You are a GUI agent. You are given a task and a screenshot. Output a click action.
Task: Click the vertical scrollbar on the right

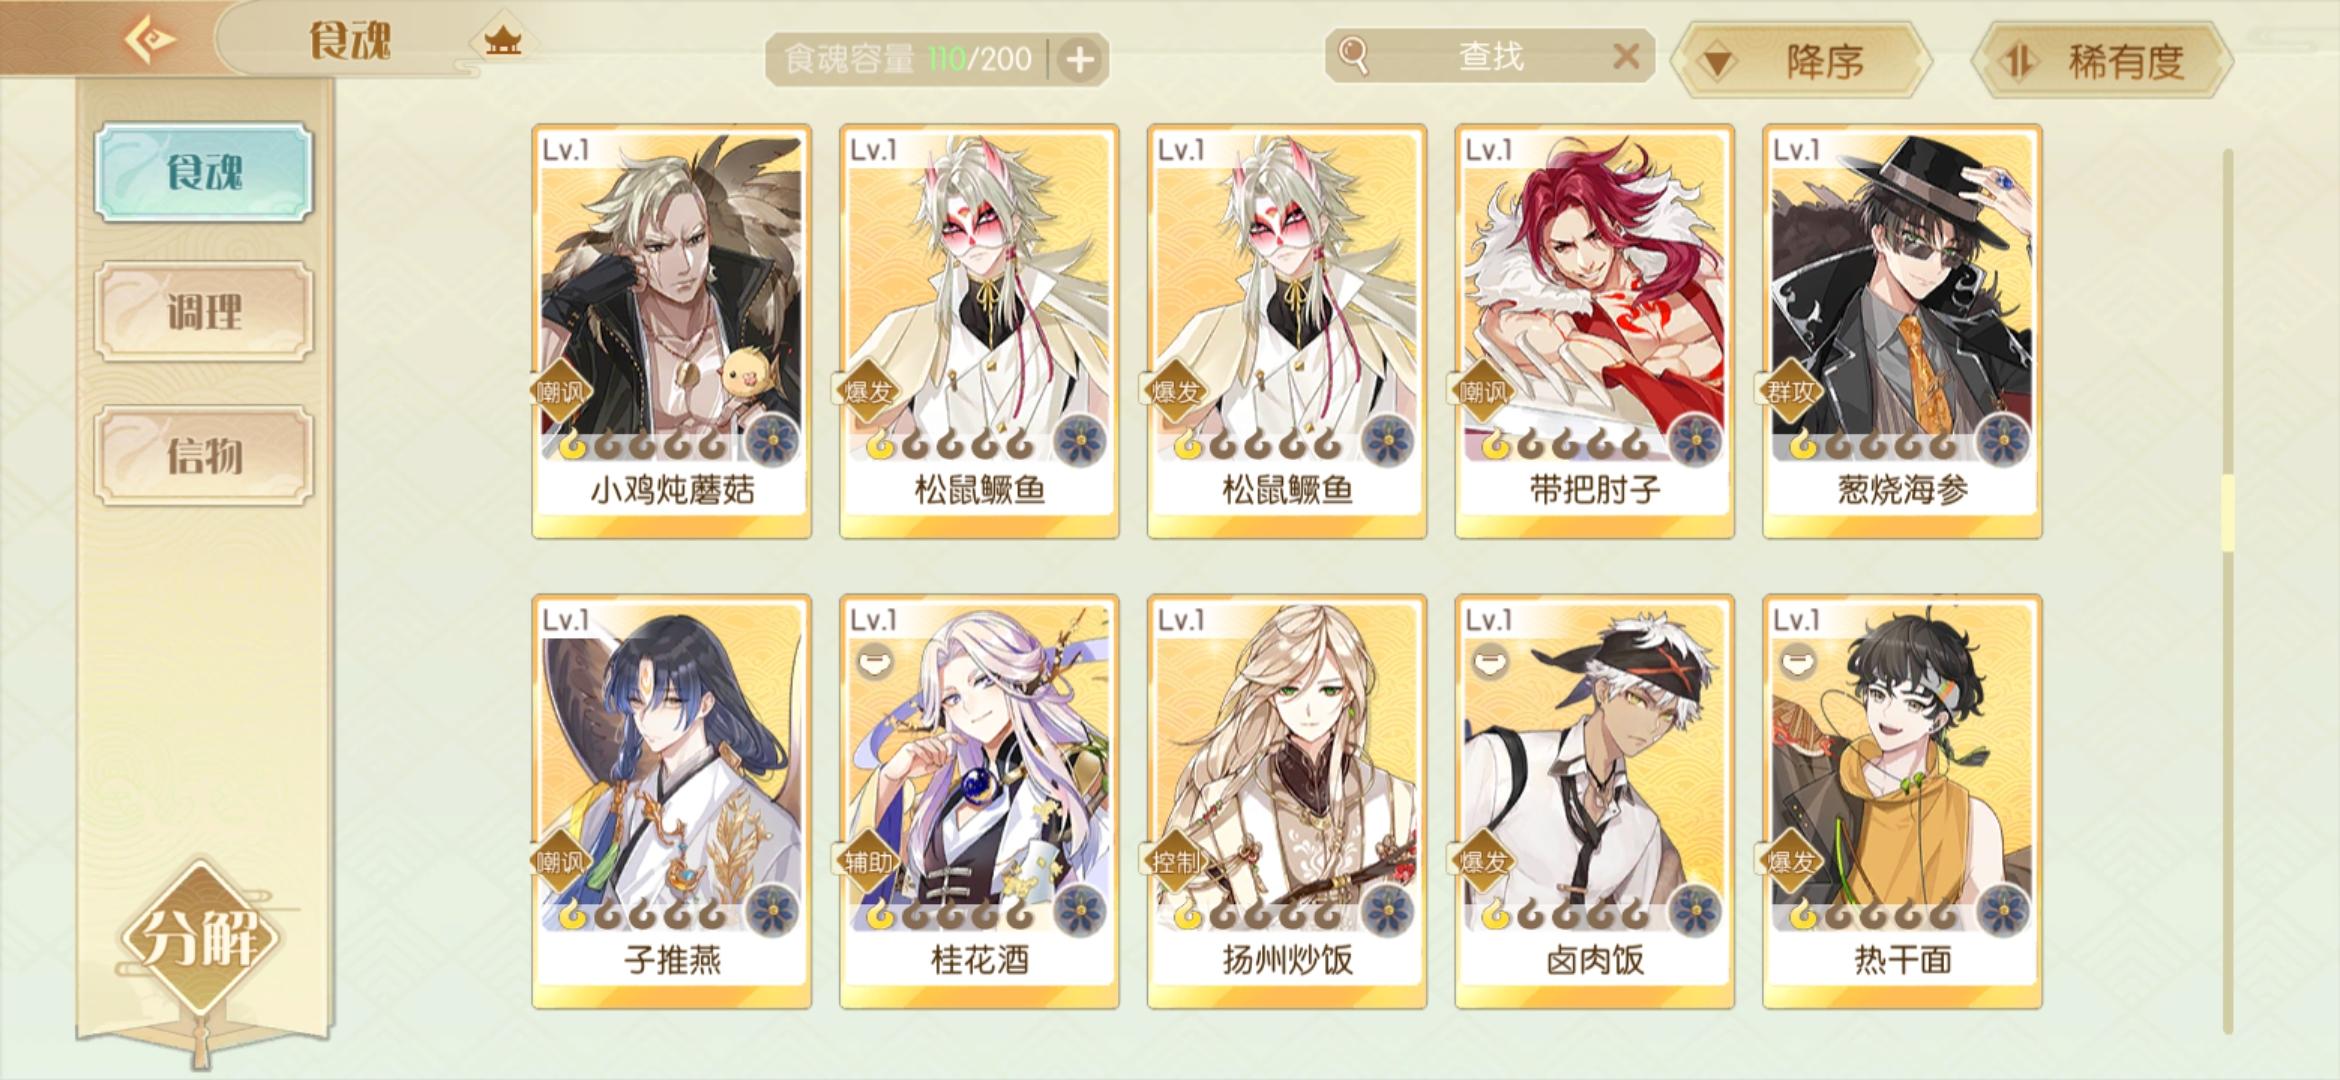click(x=2227, y=590)
